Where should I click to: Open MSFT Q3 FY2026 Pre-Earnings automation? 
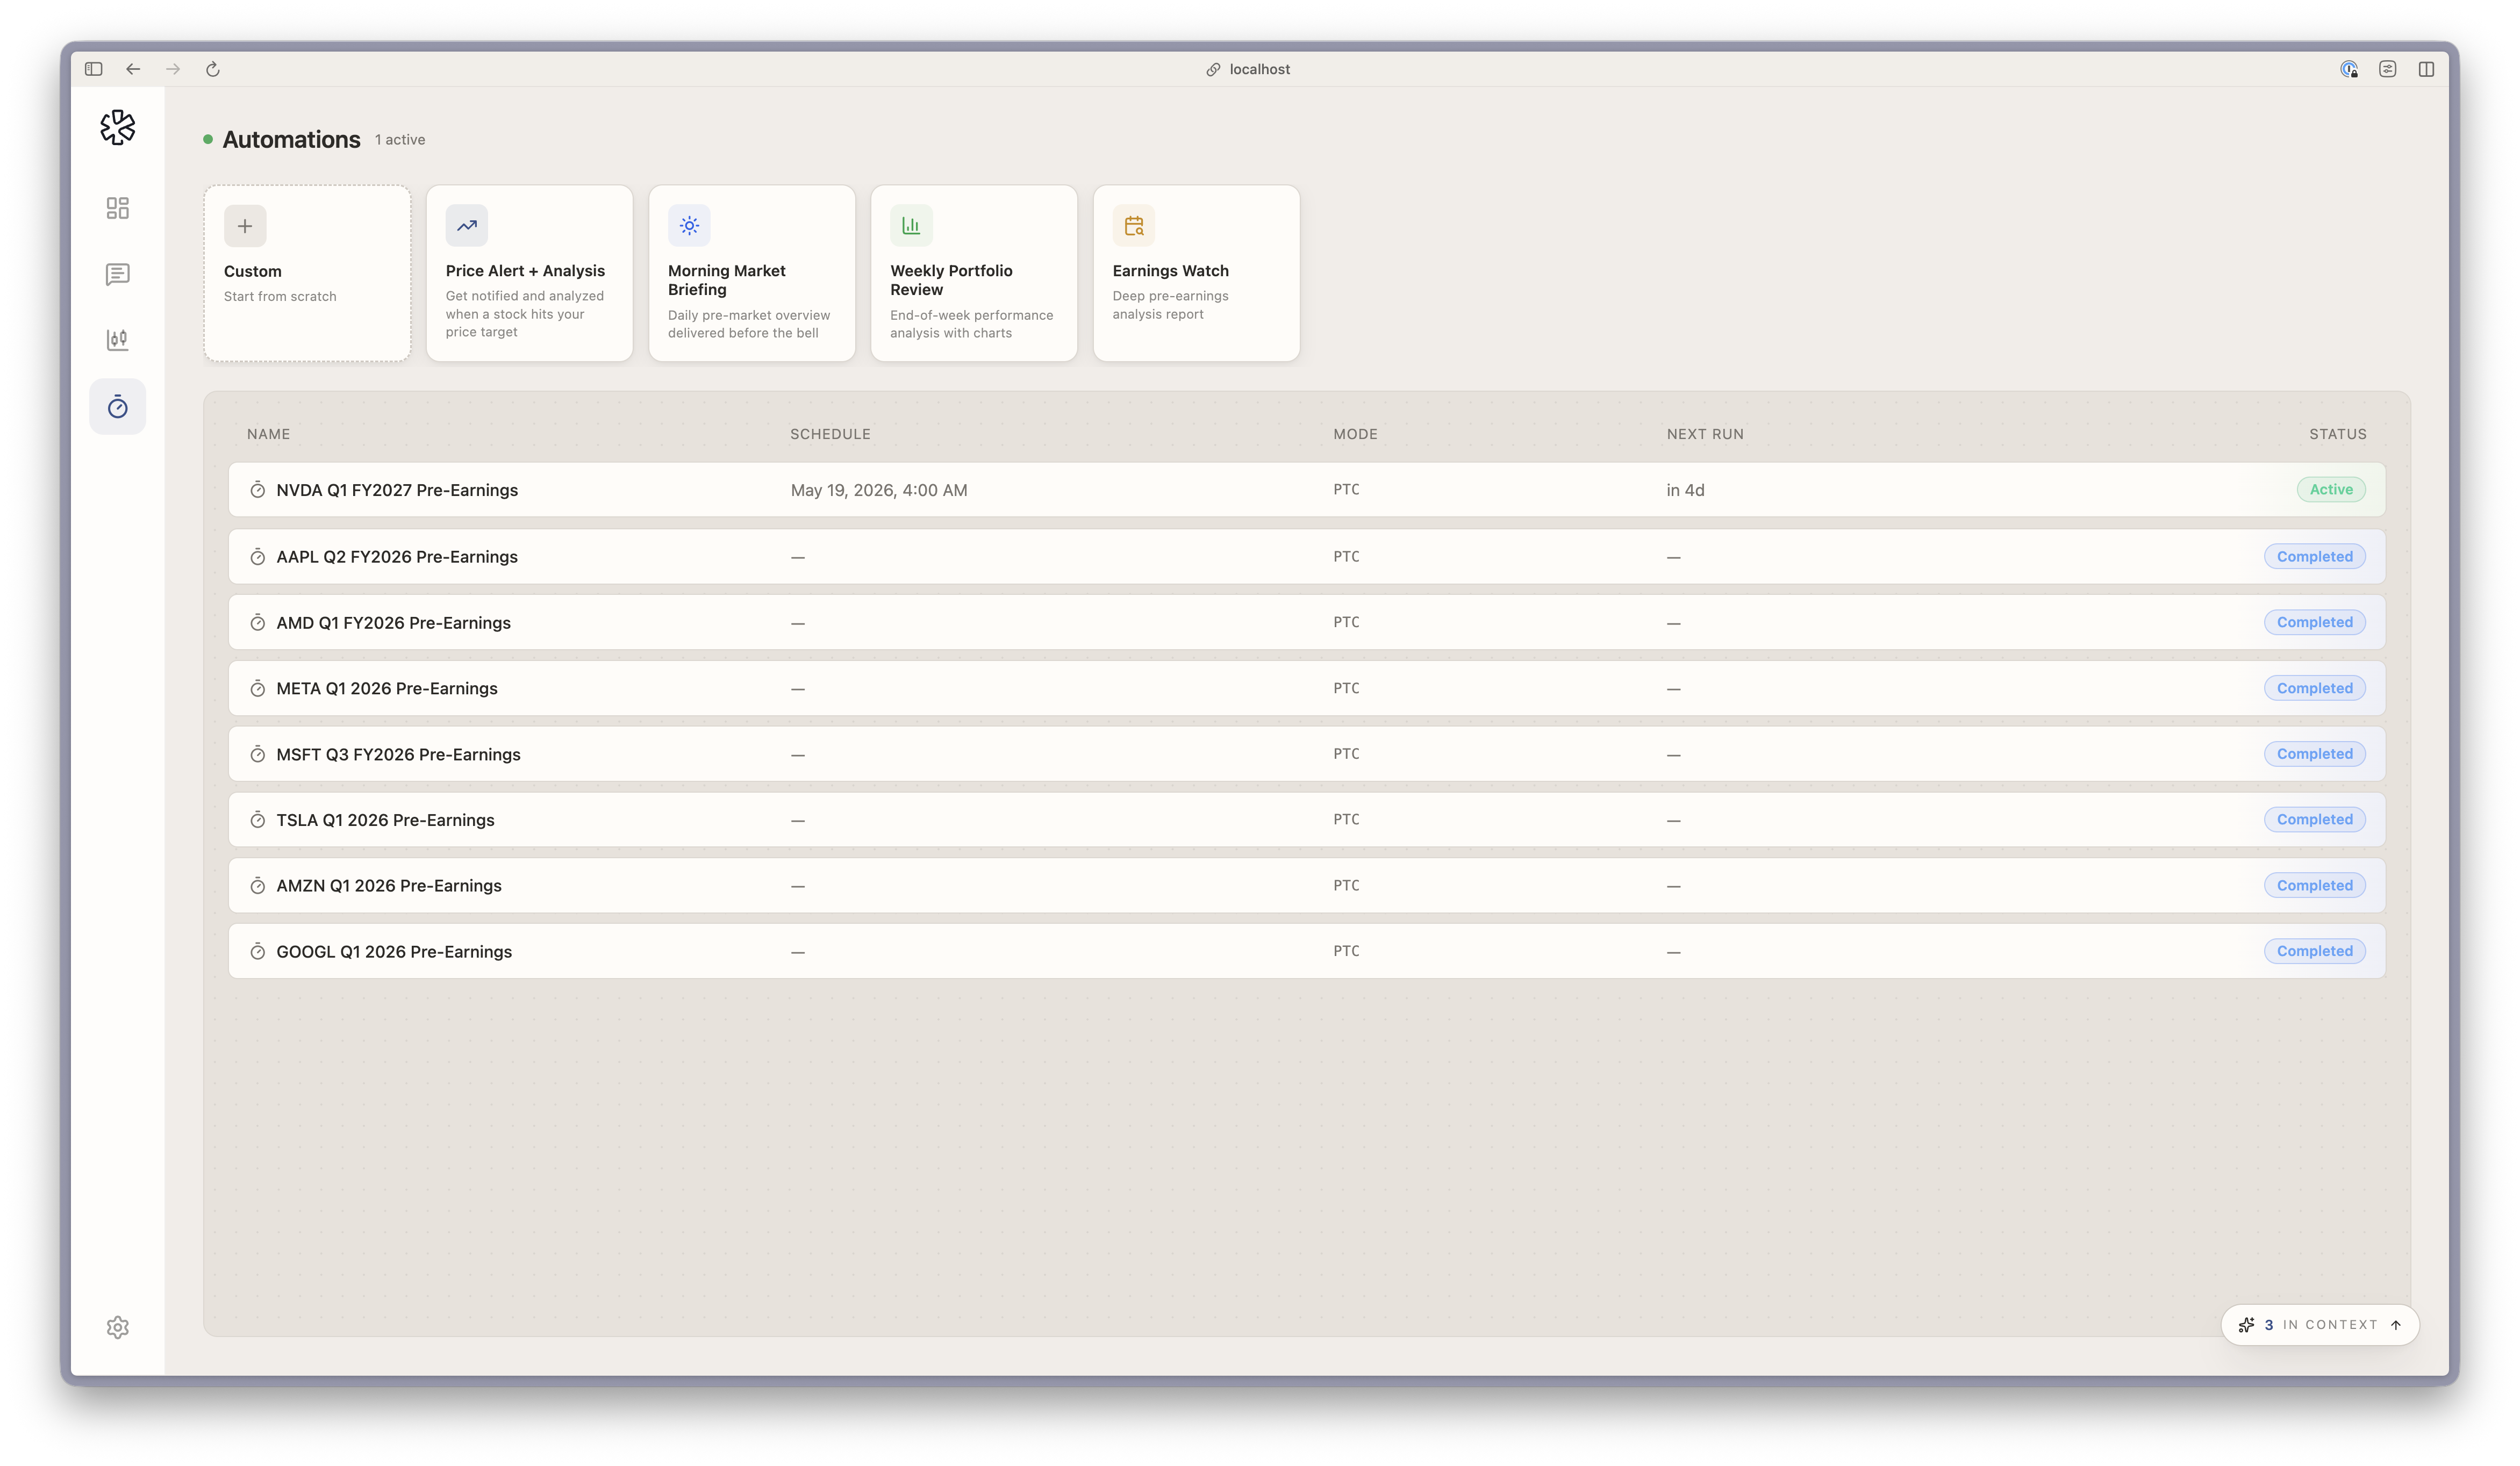[x=1306, y=755]
